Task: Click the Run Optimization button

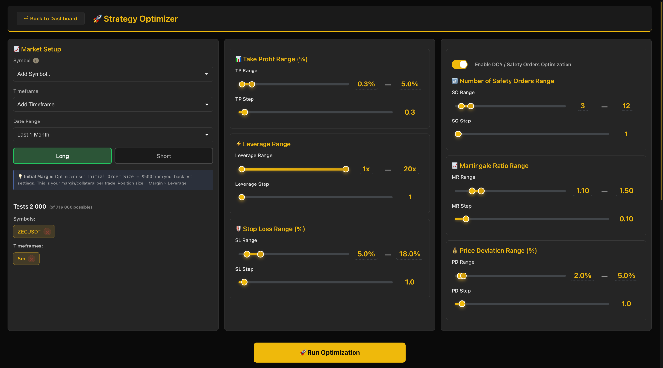Action: pyautogui.click(x=330, y=353)
